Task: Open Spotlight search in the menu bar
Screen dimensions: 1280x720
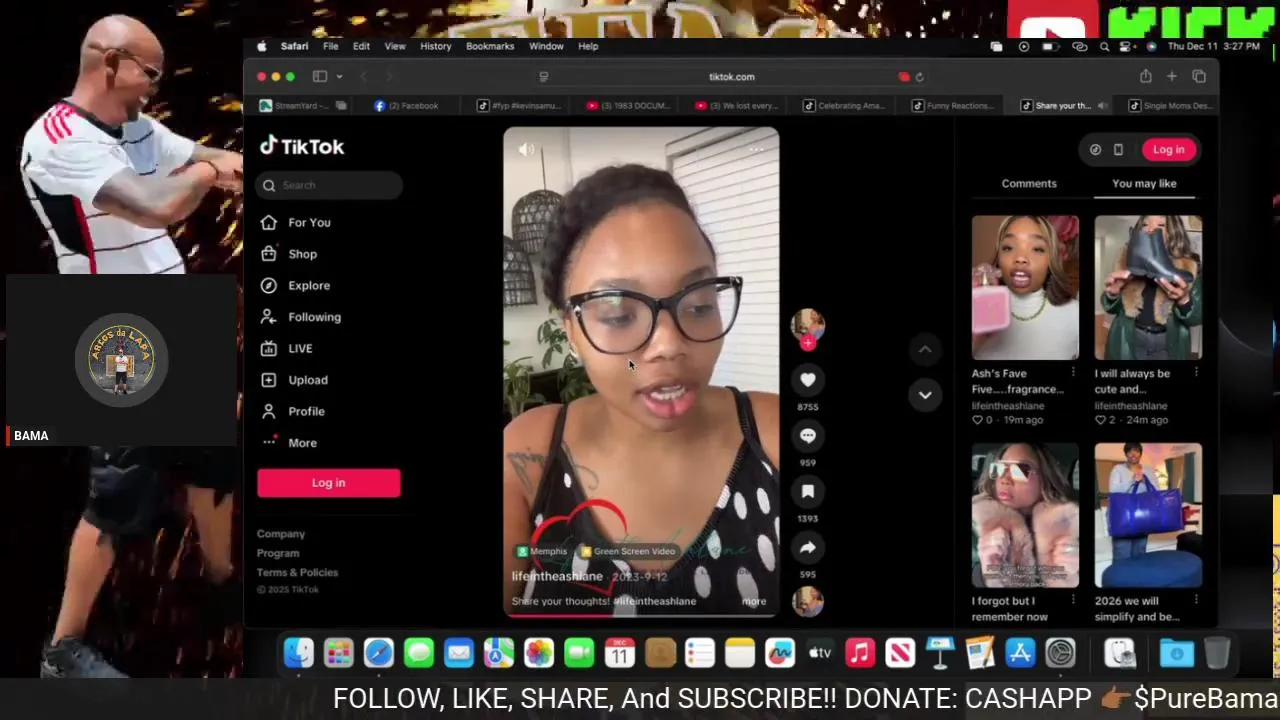Action: point(1104,46)
